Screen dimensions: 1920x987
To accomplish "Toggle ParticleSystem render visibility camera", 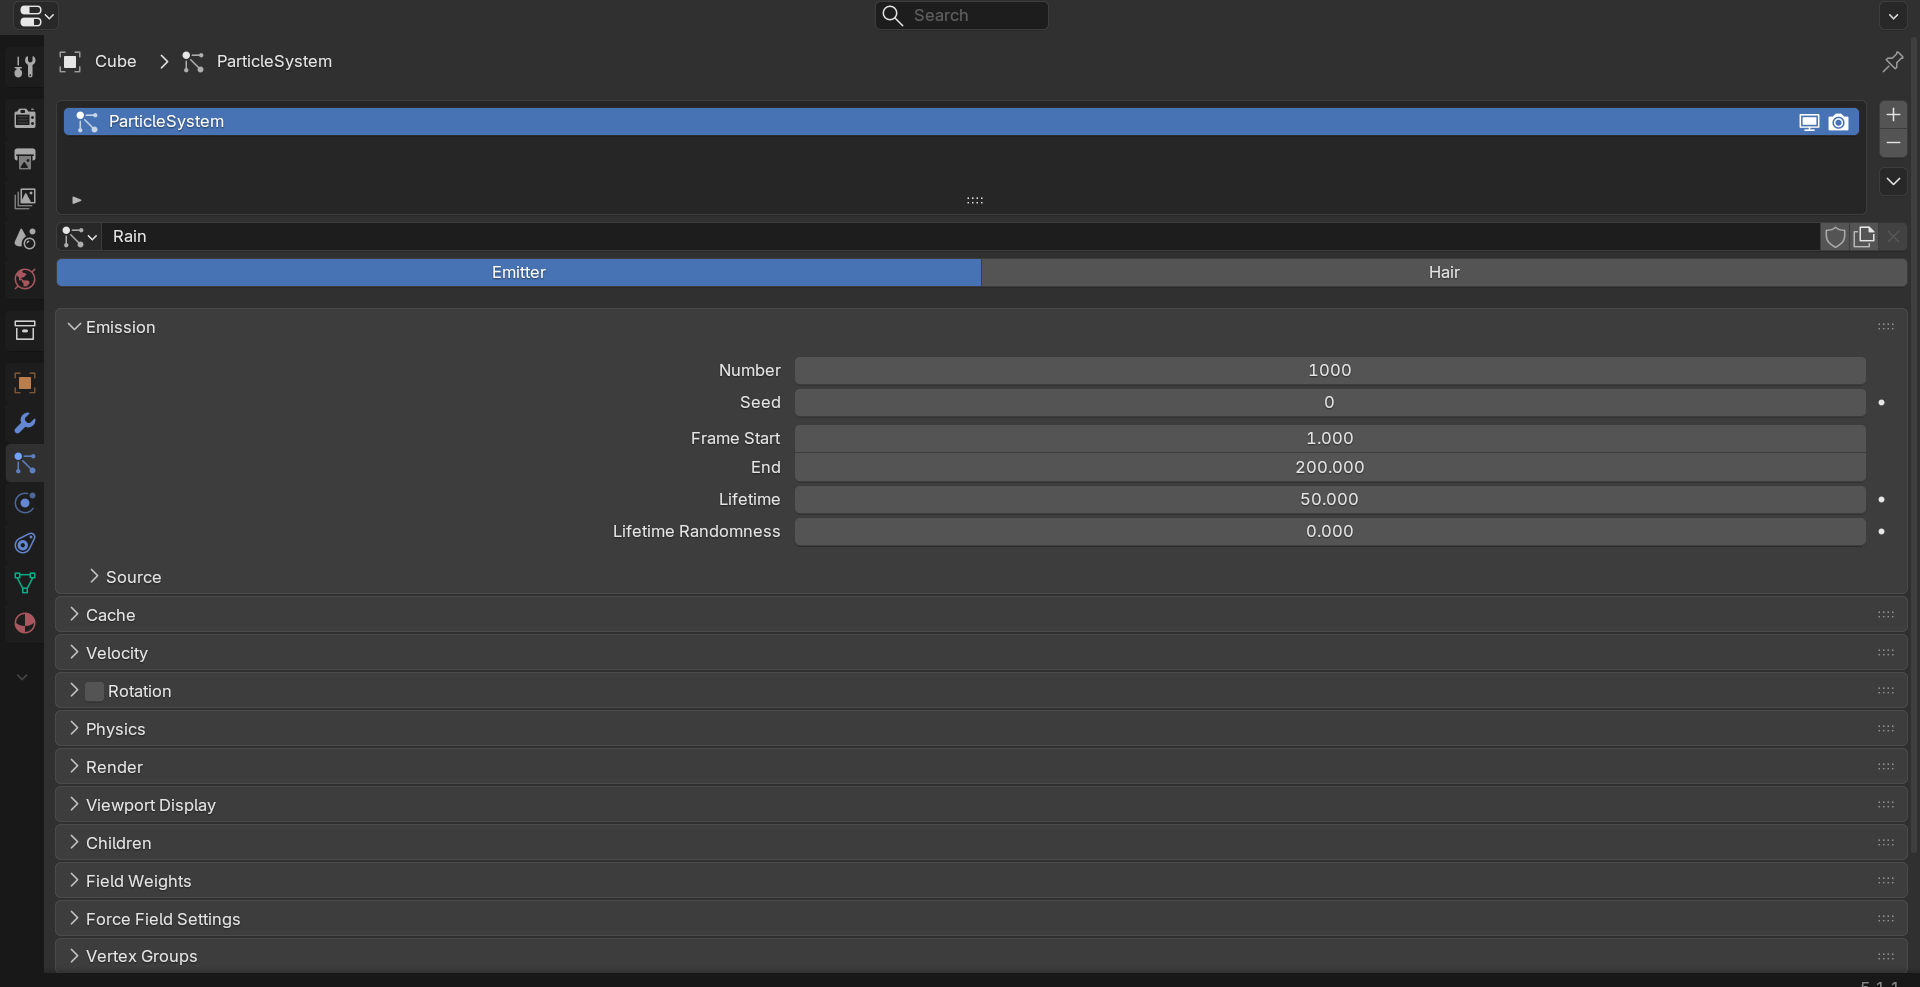I will tap(1838, 122).
